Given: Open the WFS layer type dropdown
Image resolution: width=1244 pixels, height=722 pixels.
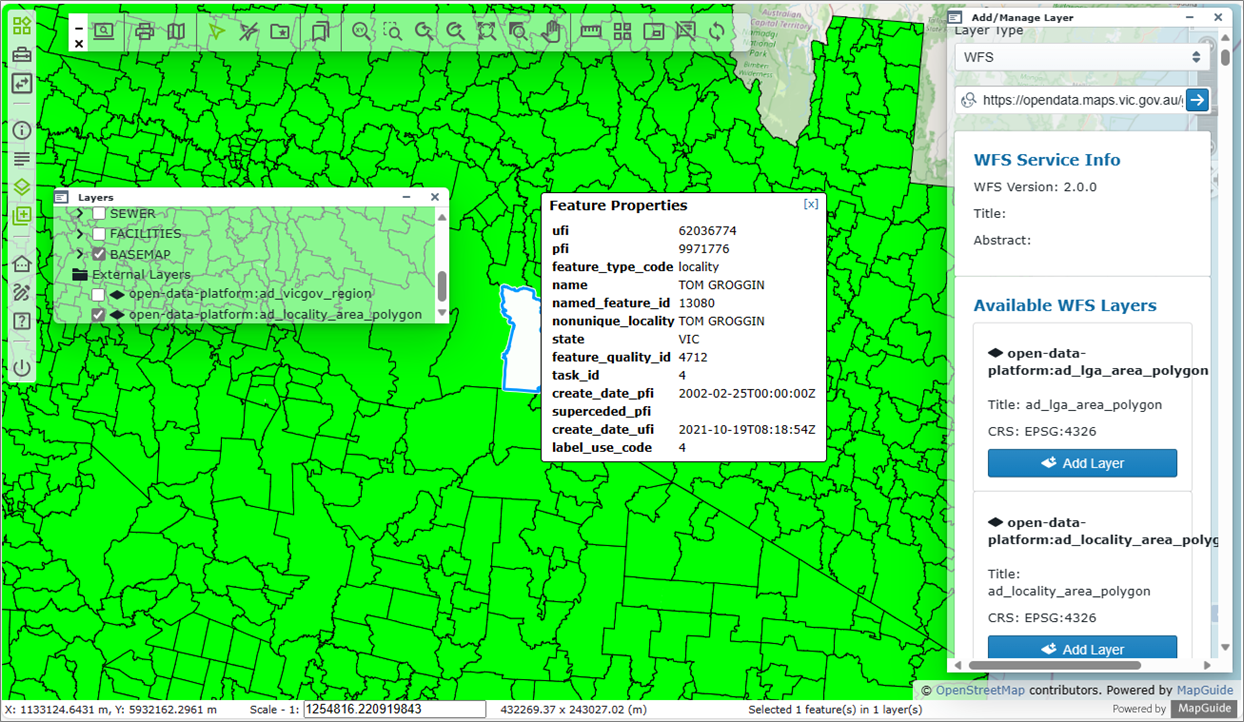Looking at the screenshot, I should coord(1082,57).
